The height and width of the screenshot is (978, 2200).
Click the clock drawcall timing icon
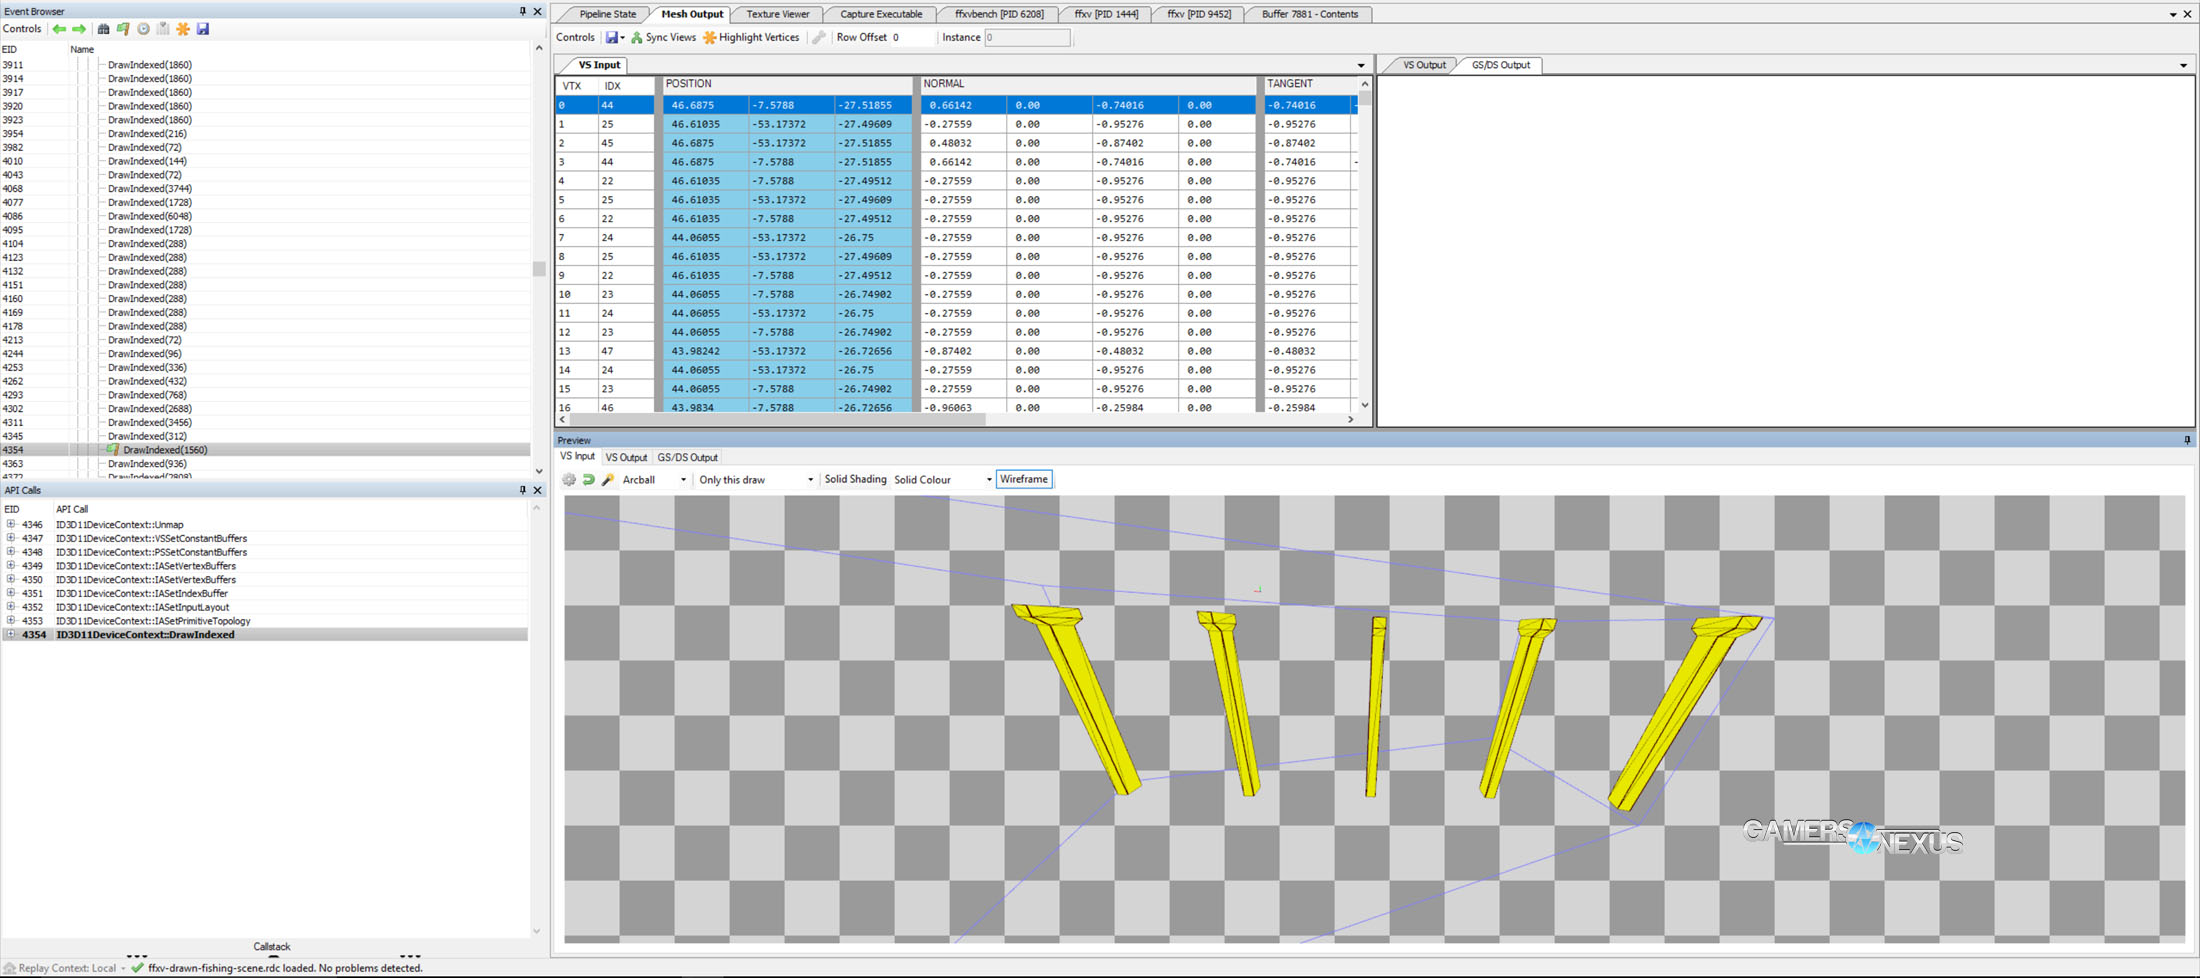click(143, 29)
